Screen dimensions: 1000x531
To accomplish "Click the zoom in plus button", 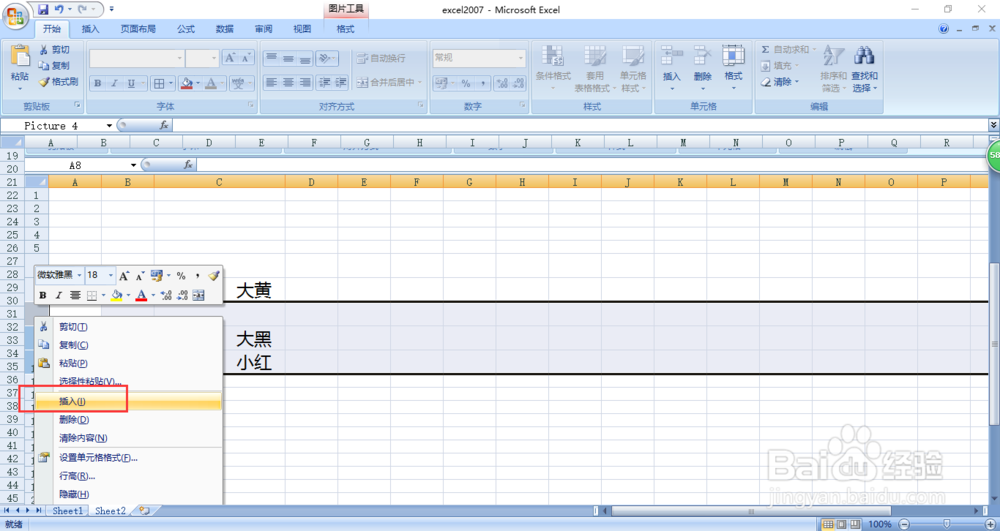I will point(990,524).
